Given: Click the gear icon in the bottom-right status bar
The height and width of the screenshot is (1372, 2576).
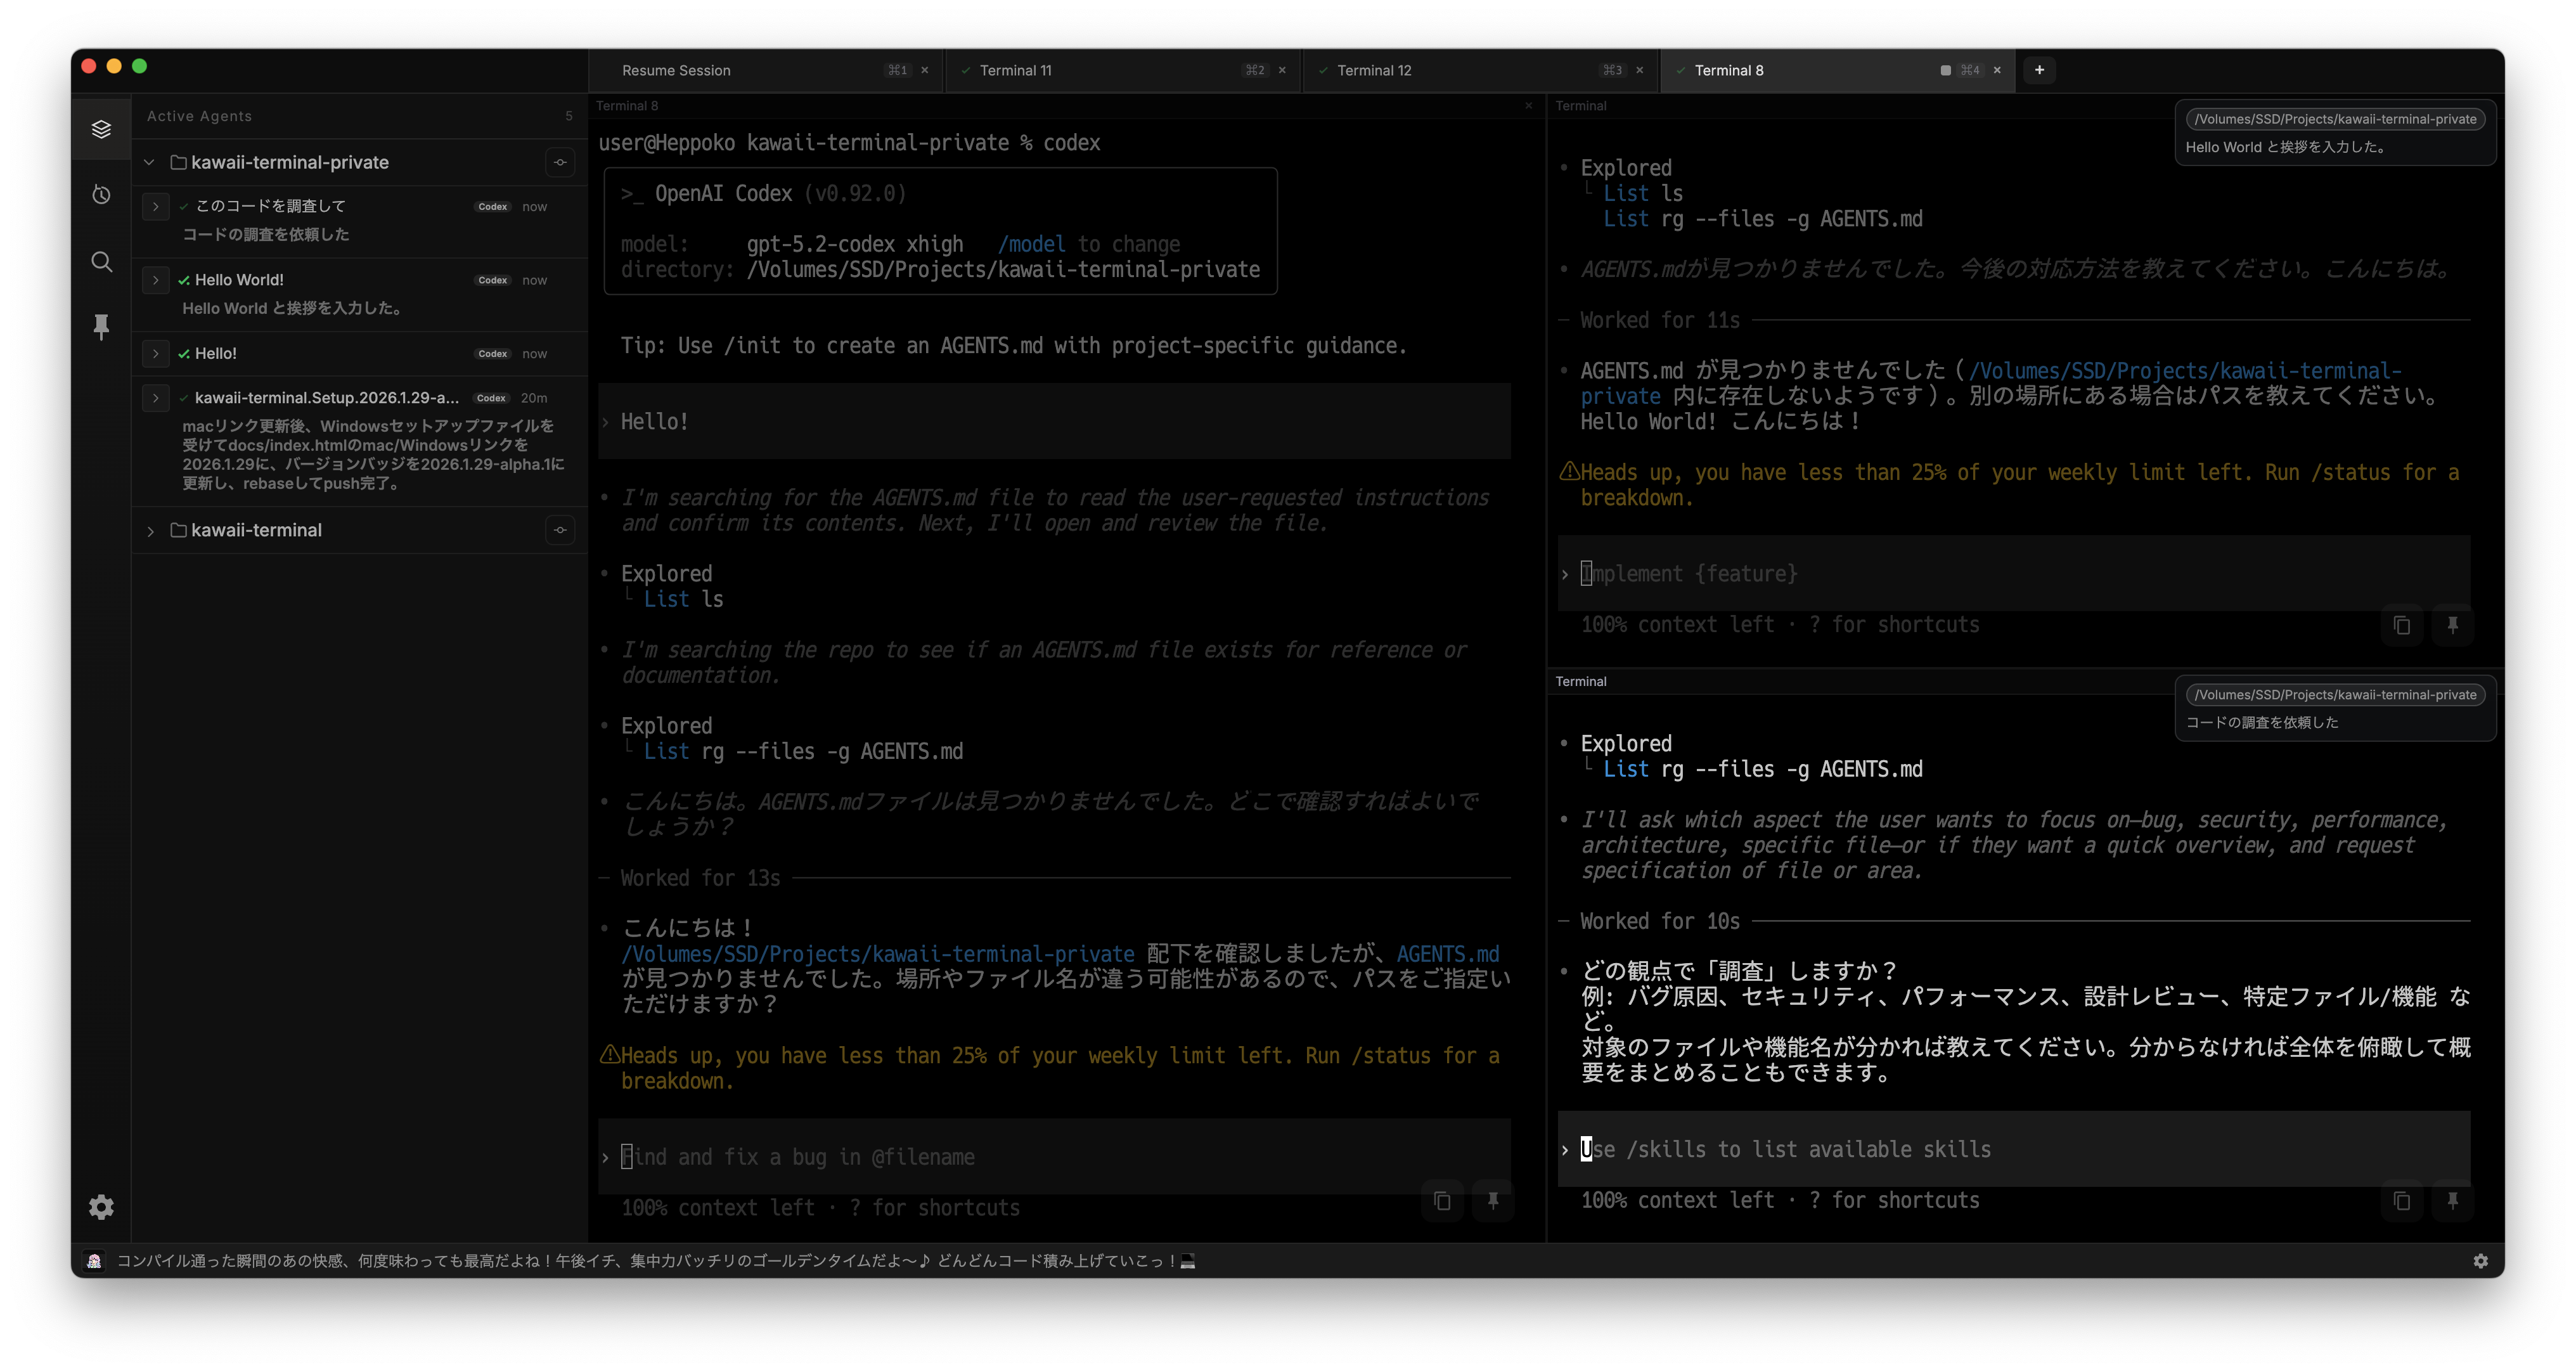Looking at the screenshot, I should coord(2481,1260).
